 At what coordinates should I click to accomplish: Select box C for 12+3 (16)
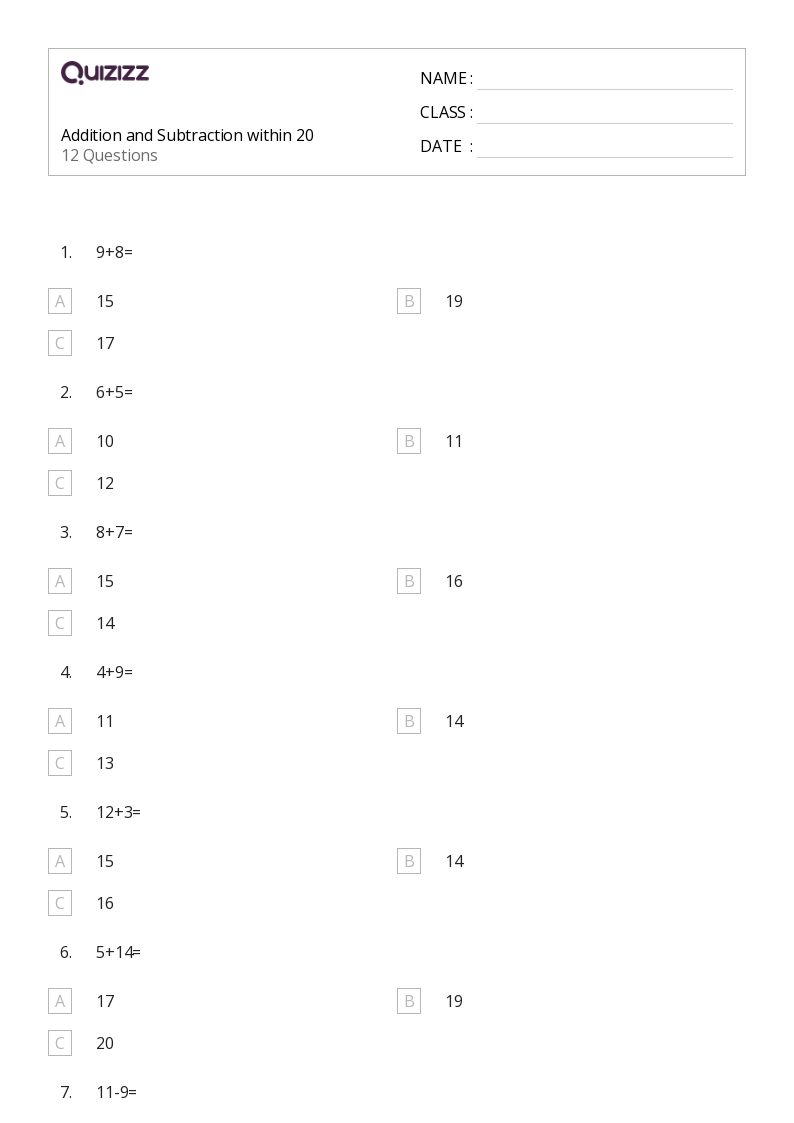coord(60,903)
